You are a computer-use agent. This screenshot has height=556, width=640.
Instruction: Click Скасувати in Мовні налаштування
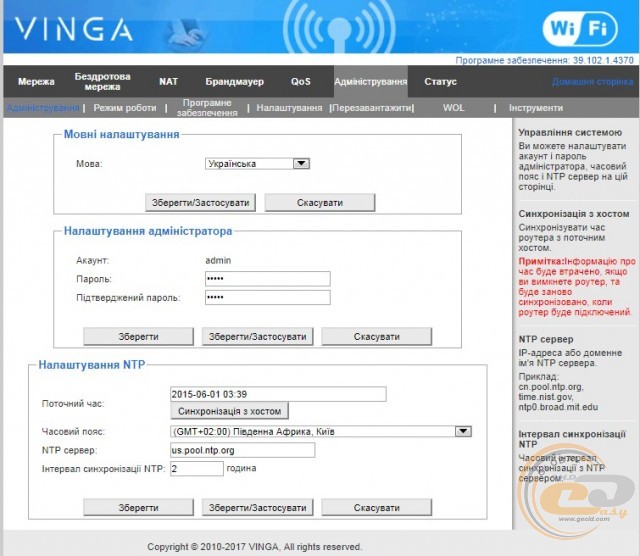[320, 203]
